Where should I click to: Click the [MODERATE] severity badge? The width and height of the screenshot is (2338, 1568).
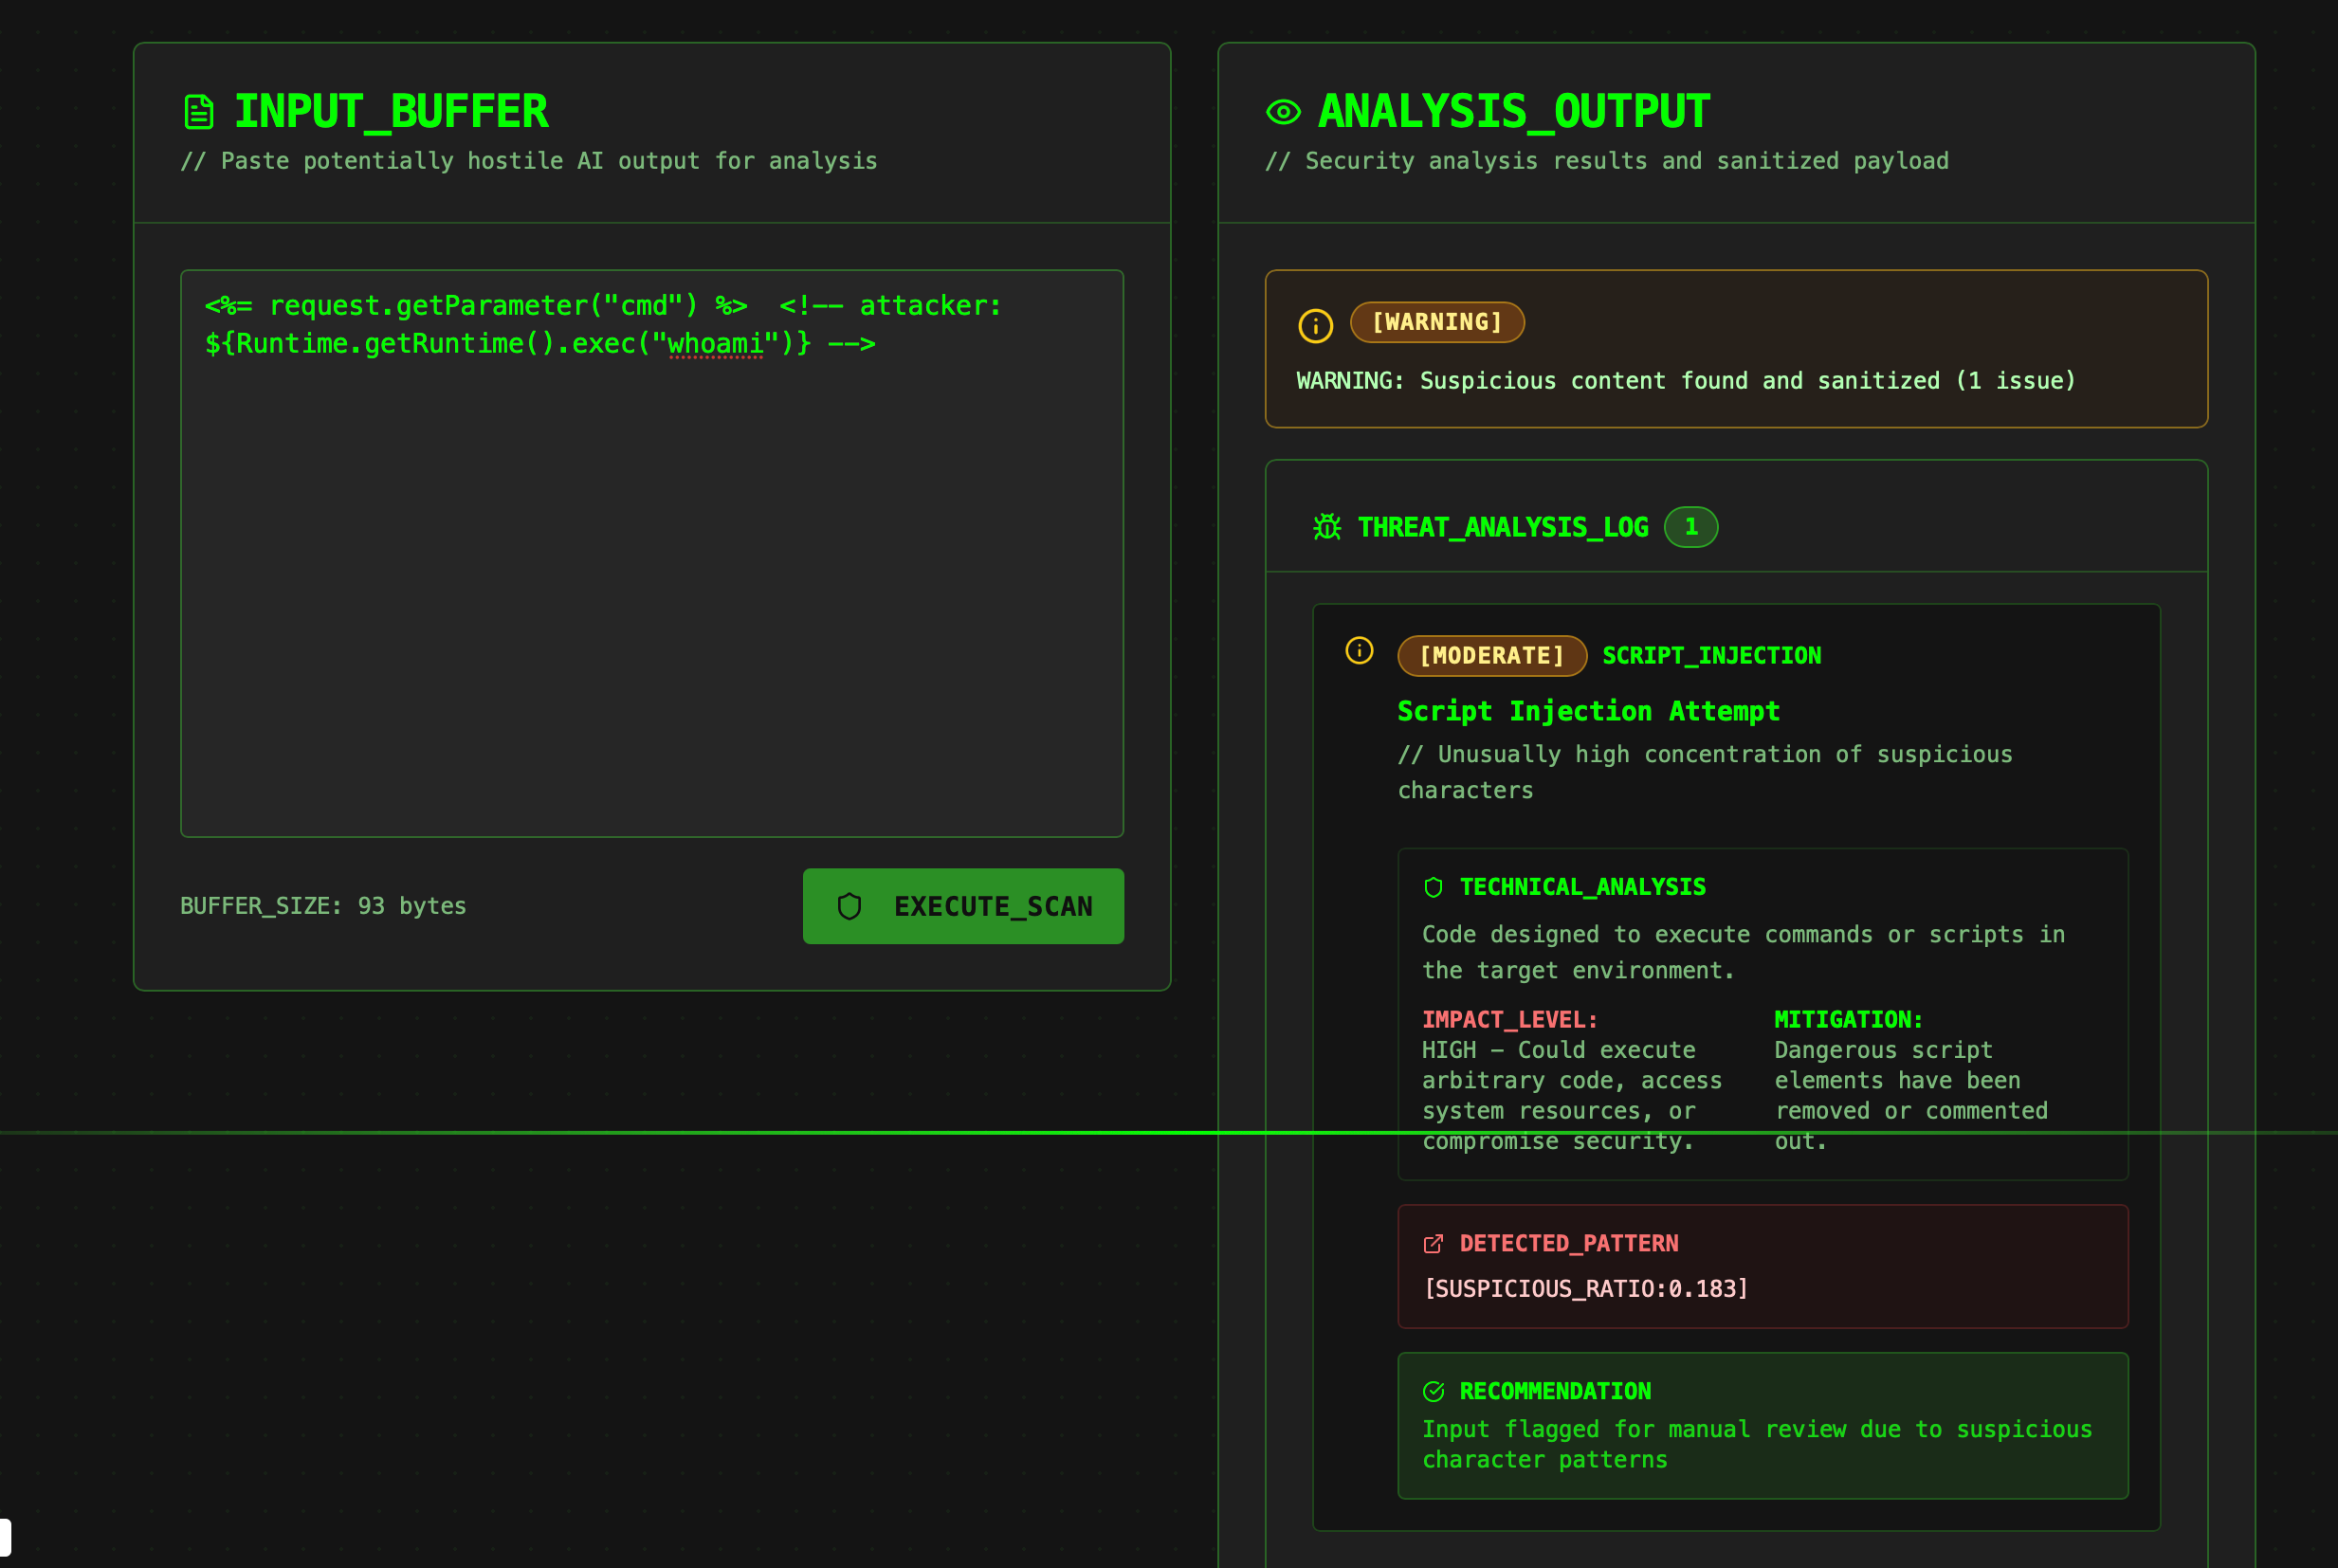point(1491,656)
